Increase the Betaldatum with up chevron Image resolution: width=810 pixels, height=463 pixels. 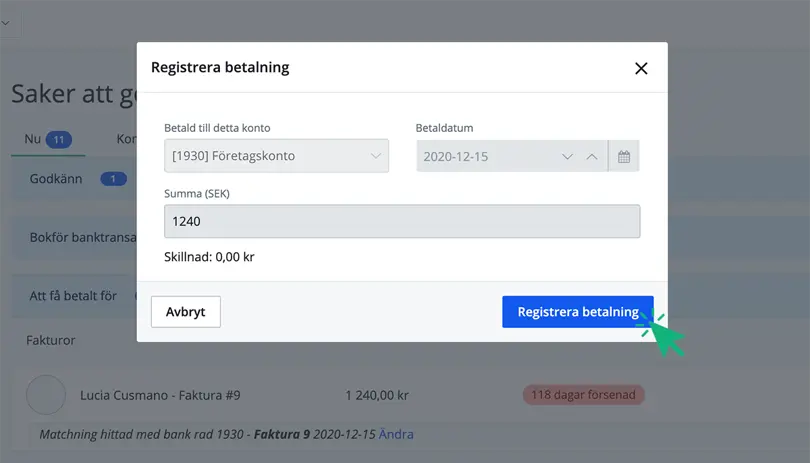coord(592,157)
